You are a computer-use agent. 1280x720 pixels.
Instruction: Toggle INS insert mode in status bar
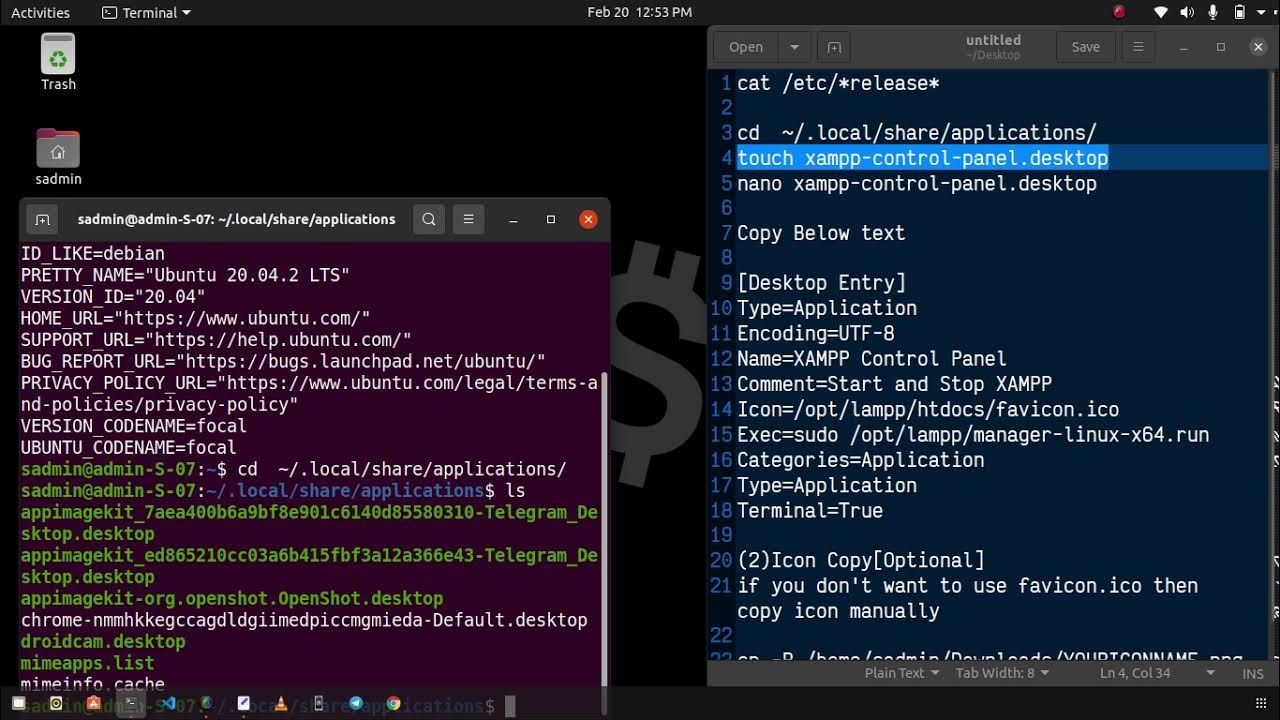1253,673
